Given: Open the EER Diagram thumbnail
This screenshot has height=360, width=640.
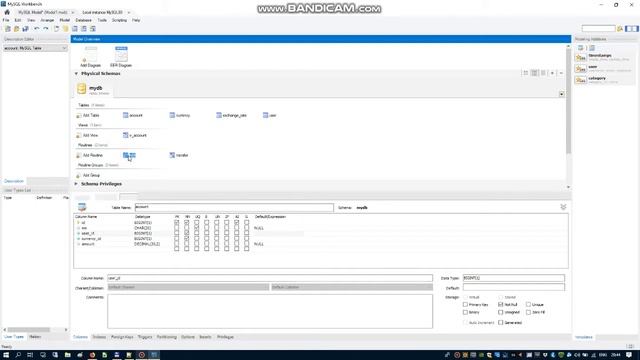Looking at the screenshot, I should [121, 54].
